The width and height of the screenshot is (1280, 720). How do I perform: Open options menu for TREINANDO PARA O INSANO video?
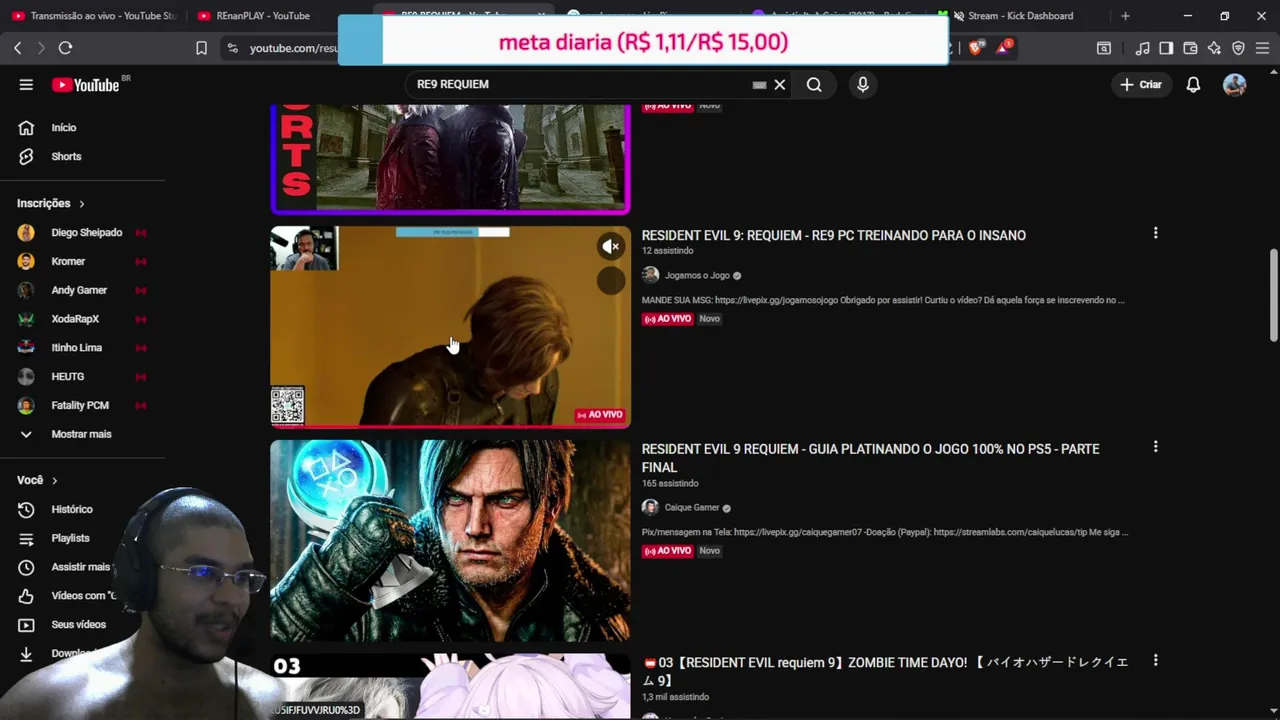coord(1155,233)
